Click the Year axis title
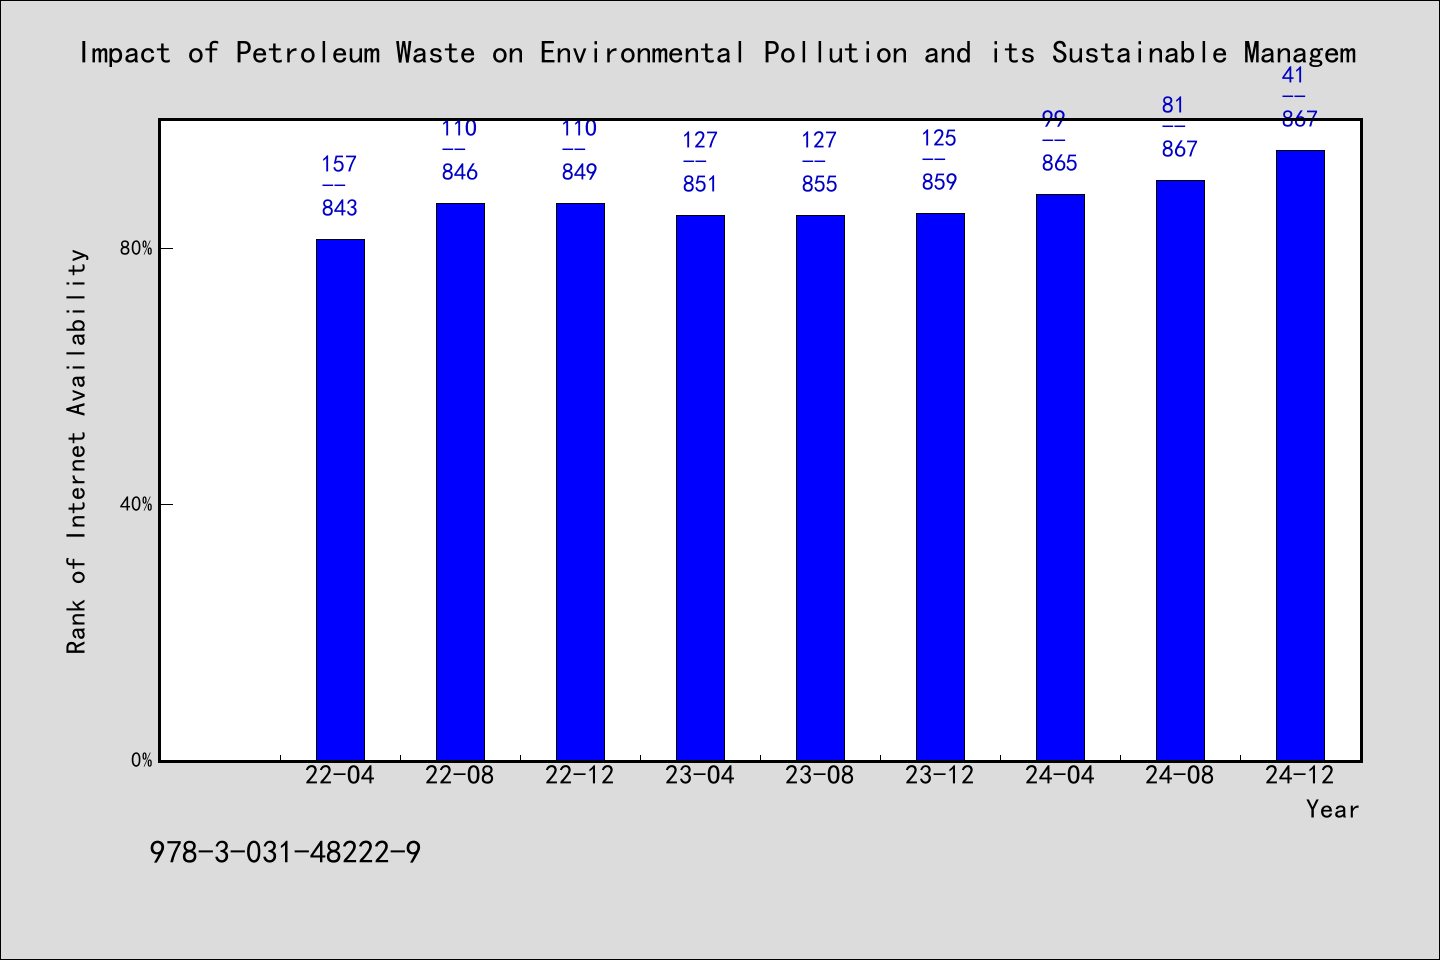This screenshot has width=1440, height=960. (x=1333, y=809)
